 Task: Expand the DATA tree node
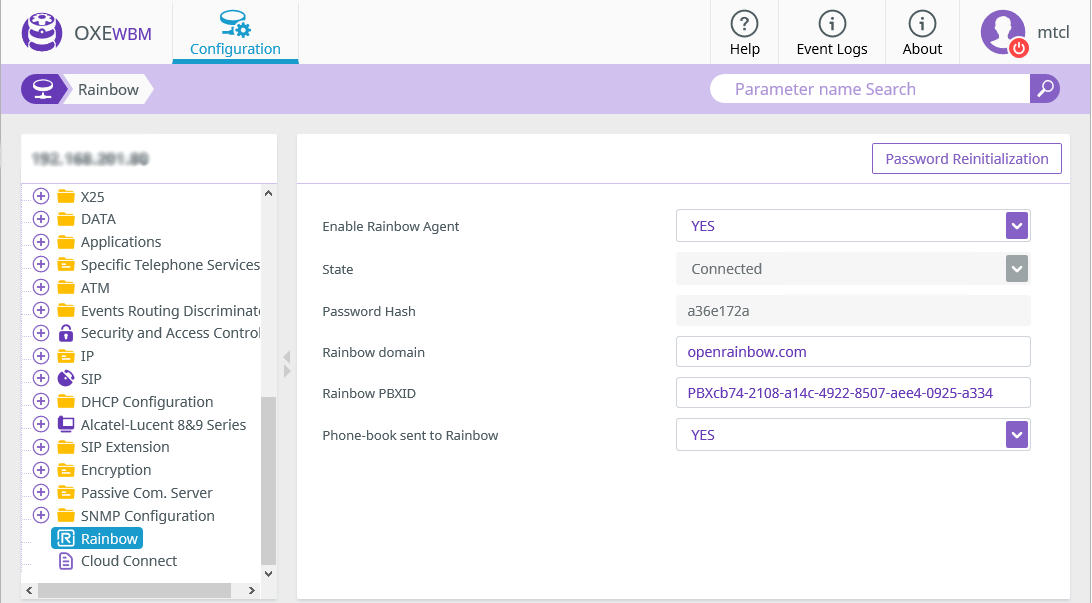[41, 219]
